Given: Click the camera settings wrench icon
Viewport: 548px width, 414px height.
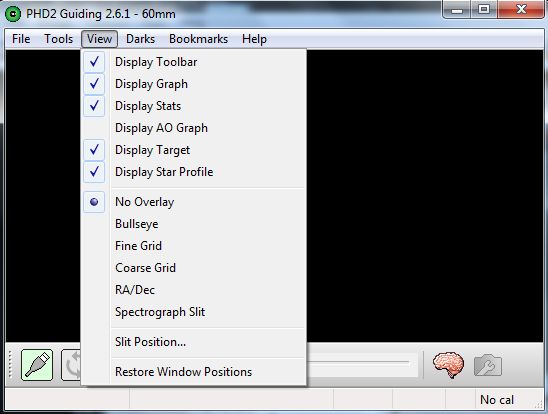Looking at the screenshot, I should [x=488, y=365].
